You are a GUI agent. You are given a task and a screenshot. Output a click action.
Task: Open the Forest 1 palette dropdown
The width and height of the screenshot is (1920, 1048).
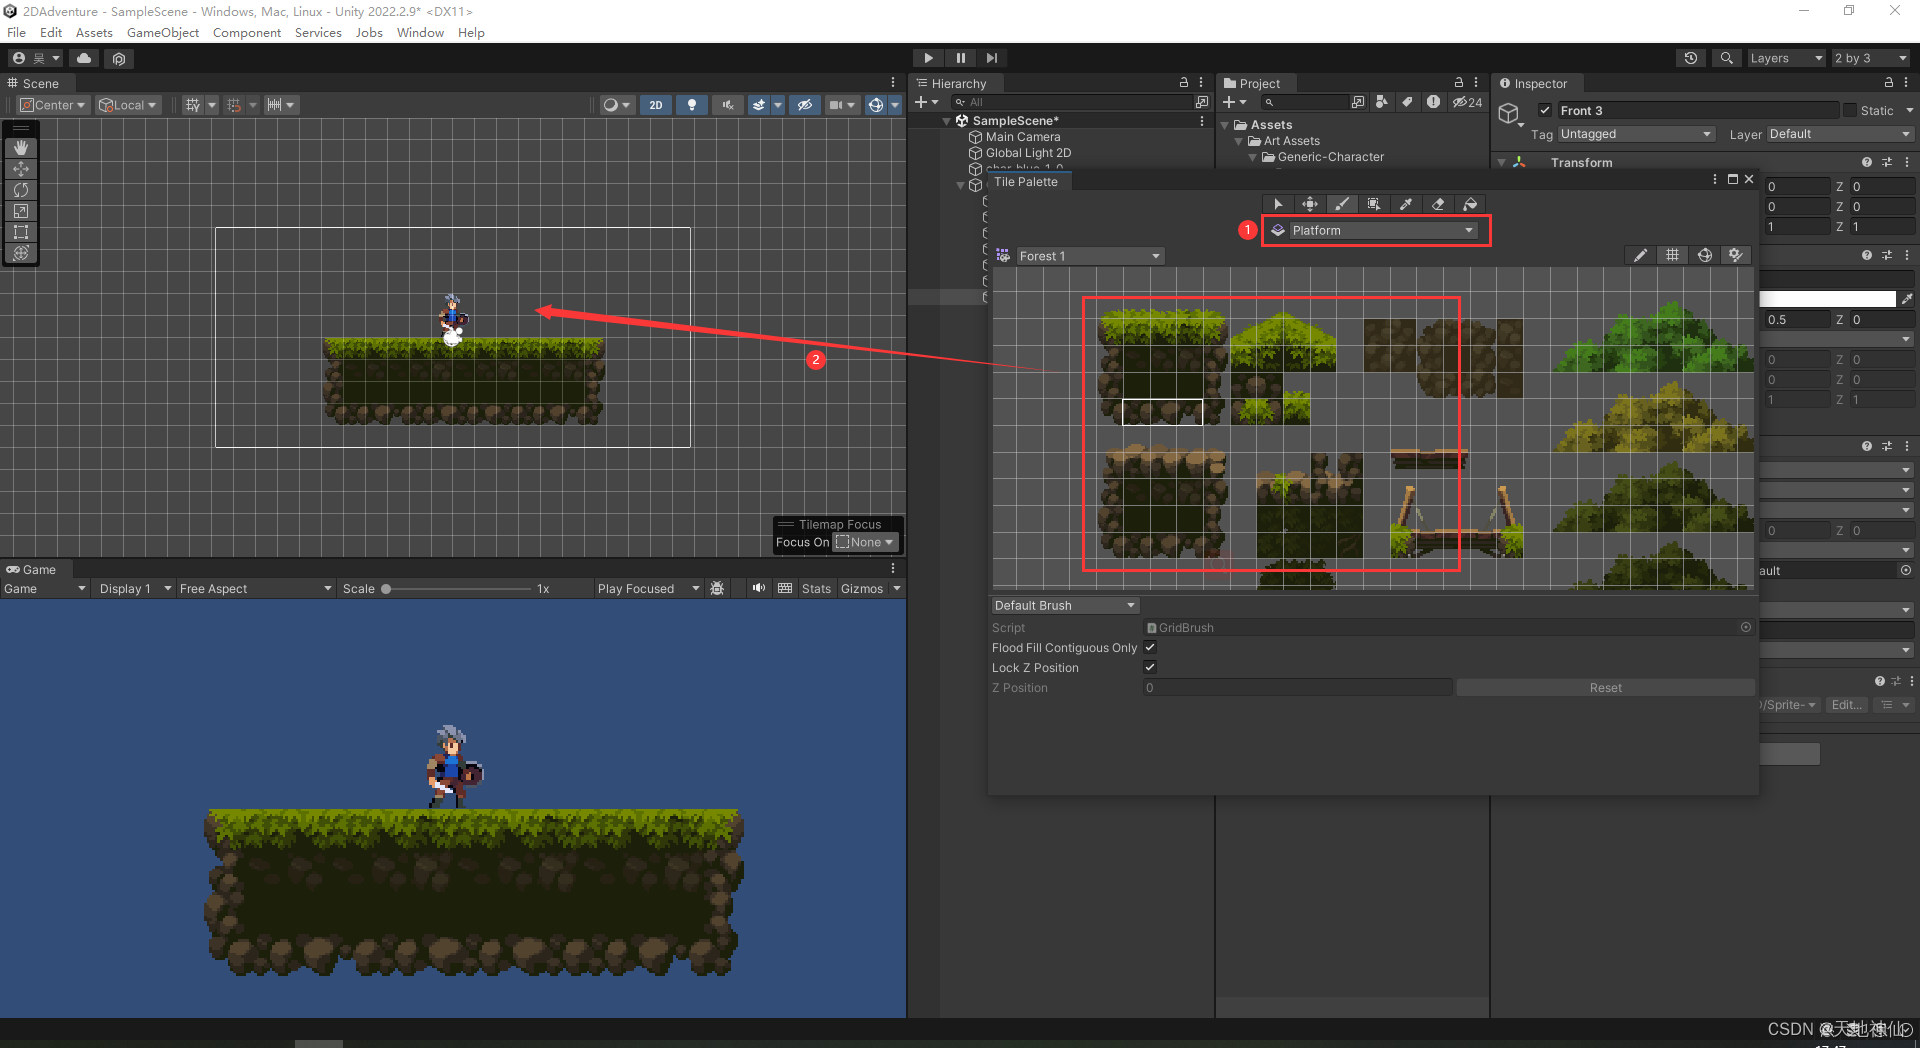[1089, 256]
